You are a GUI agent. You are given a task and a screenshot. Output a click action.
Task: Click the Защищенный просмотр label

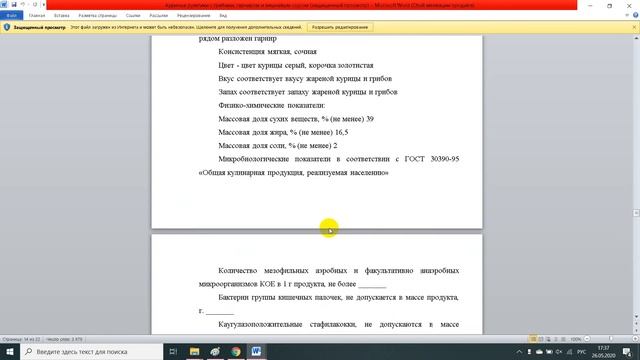pyautogui.click(x=40, y=27)
